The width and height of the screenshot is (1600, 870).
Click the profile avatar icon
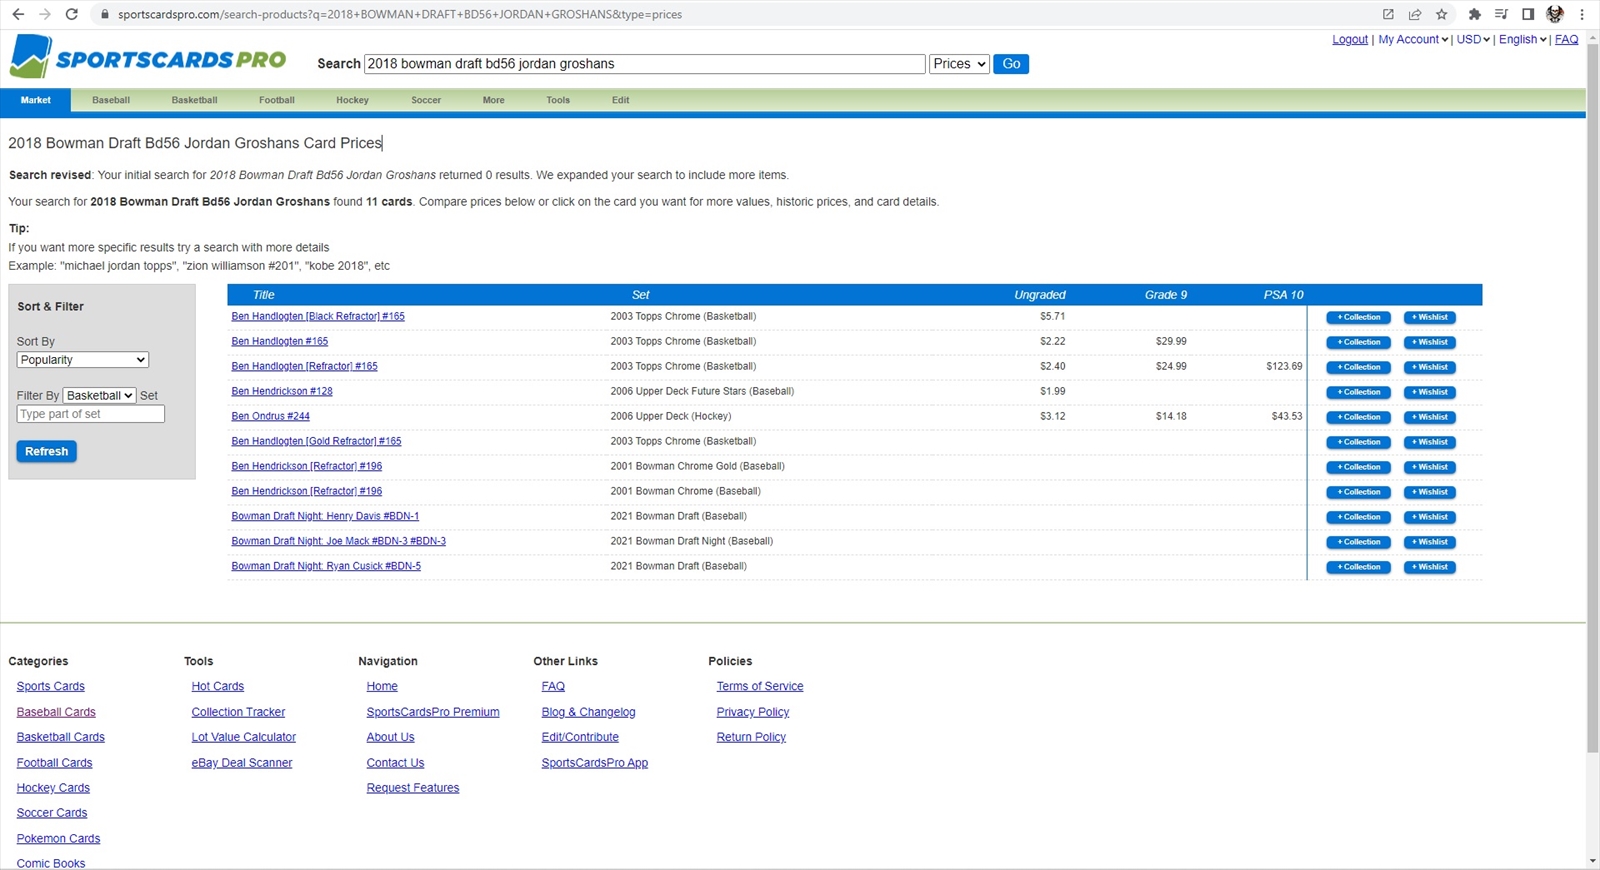pyautogui.click(x=1555, y=14)
